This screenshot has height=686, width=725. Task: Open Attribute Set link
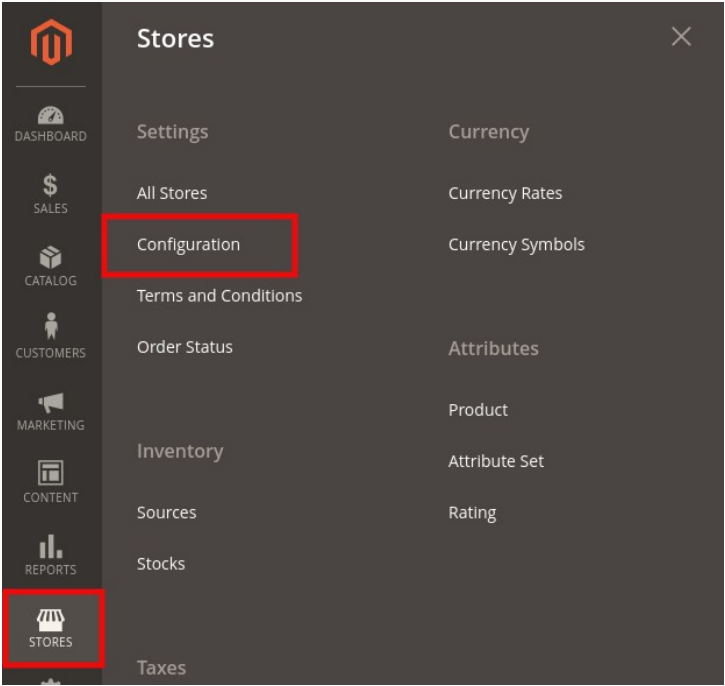[496, 461]
